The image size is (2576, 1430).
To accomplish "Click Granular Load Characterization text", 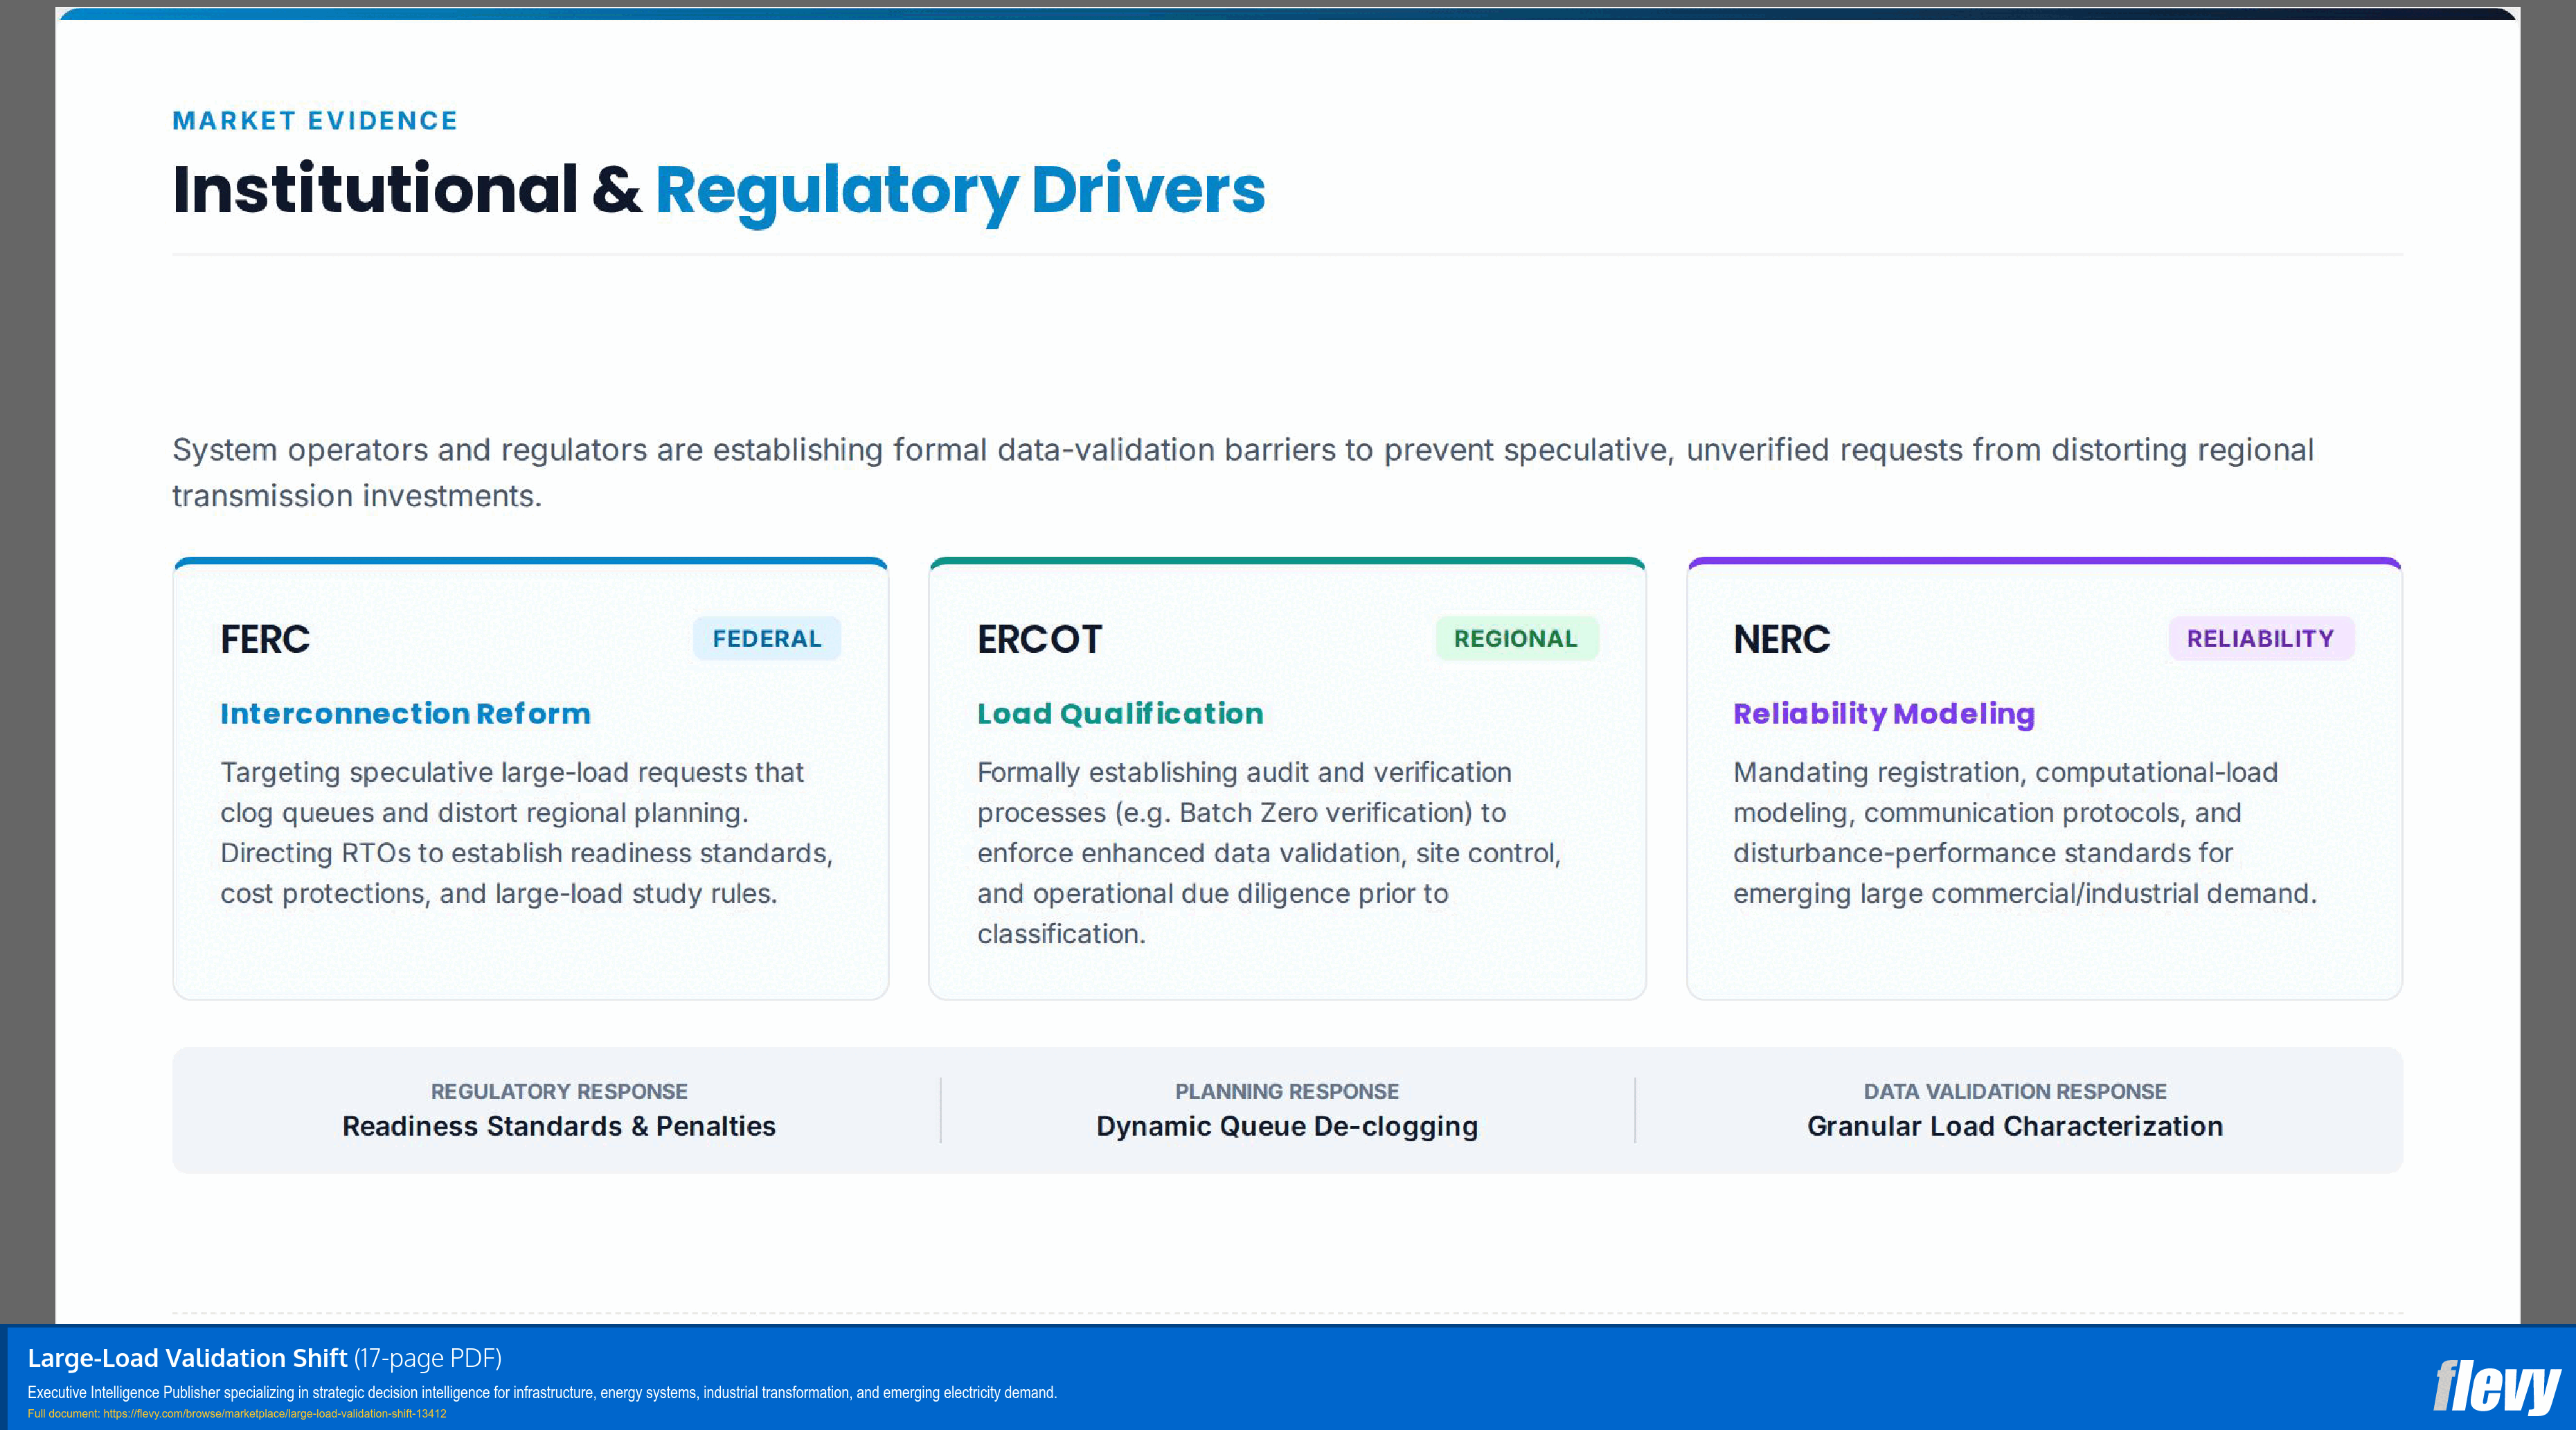I will pos(2015,1126).
